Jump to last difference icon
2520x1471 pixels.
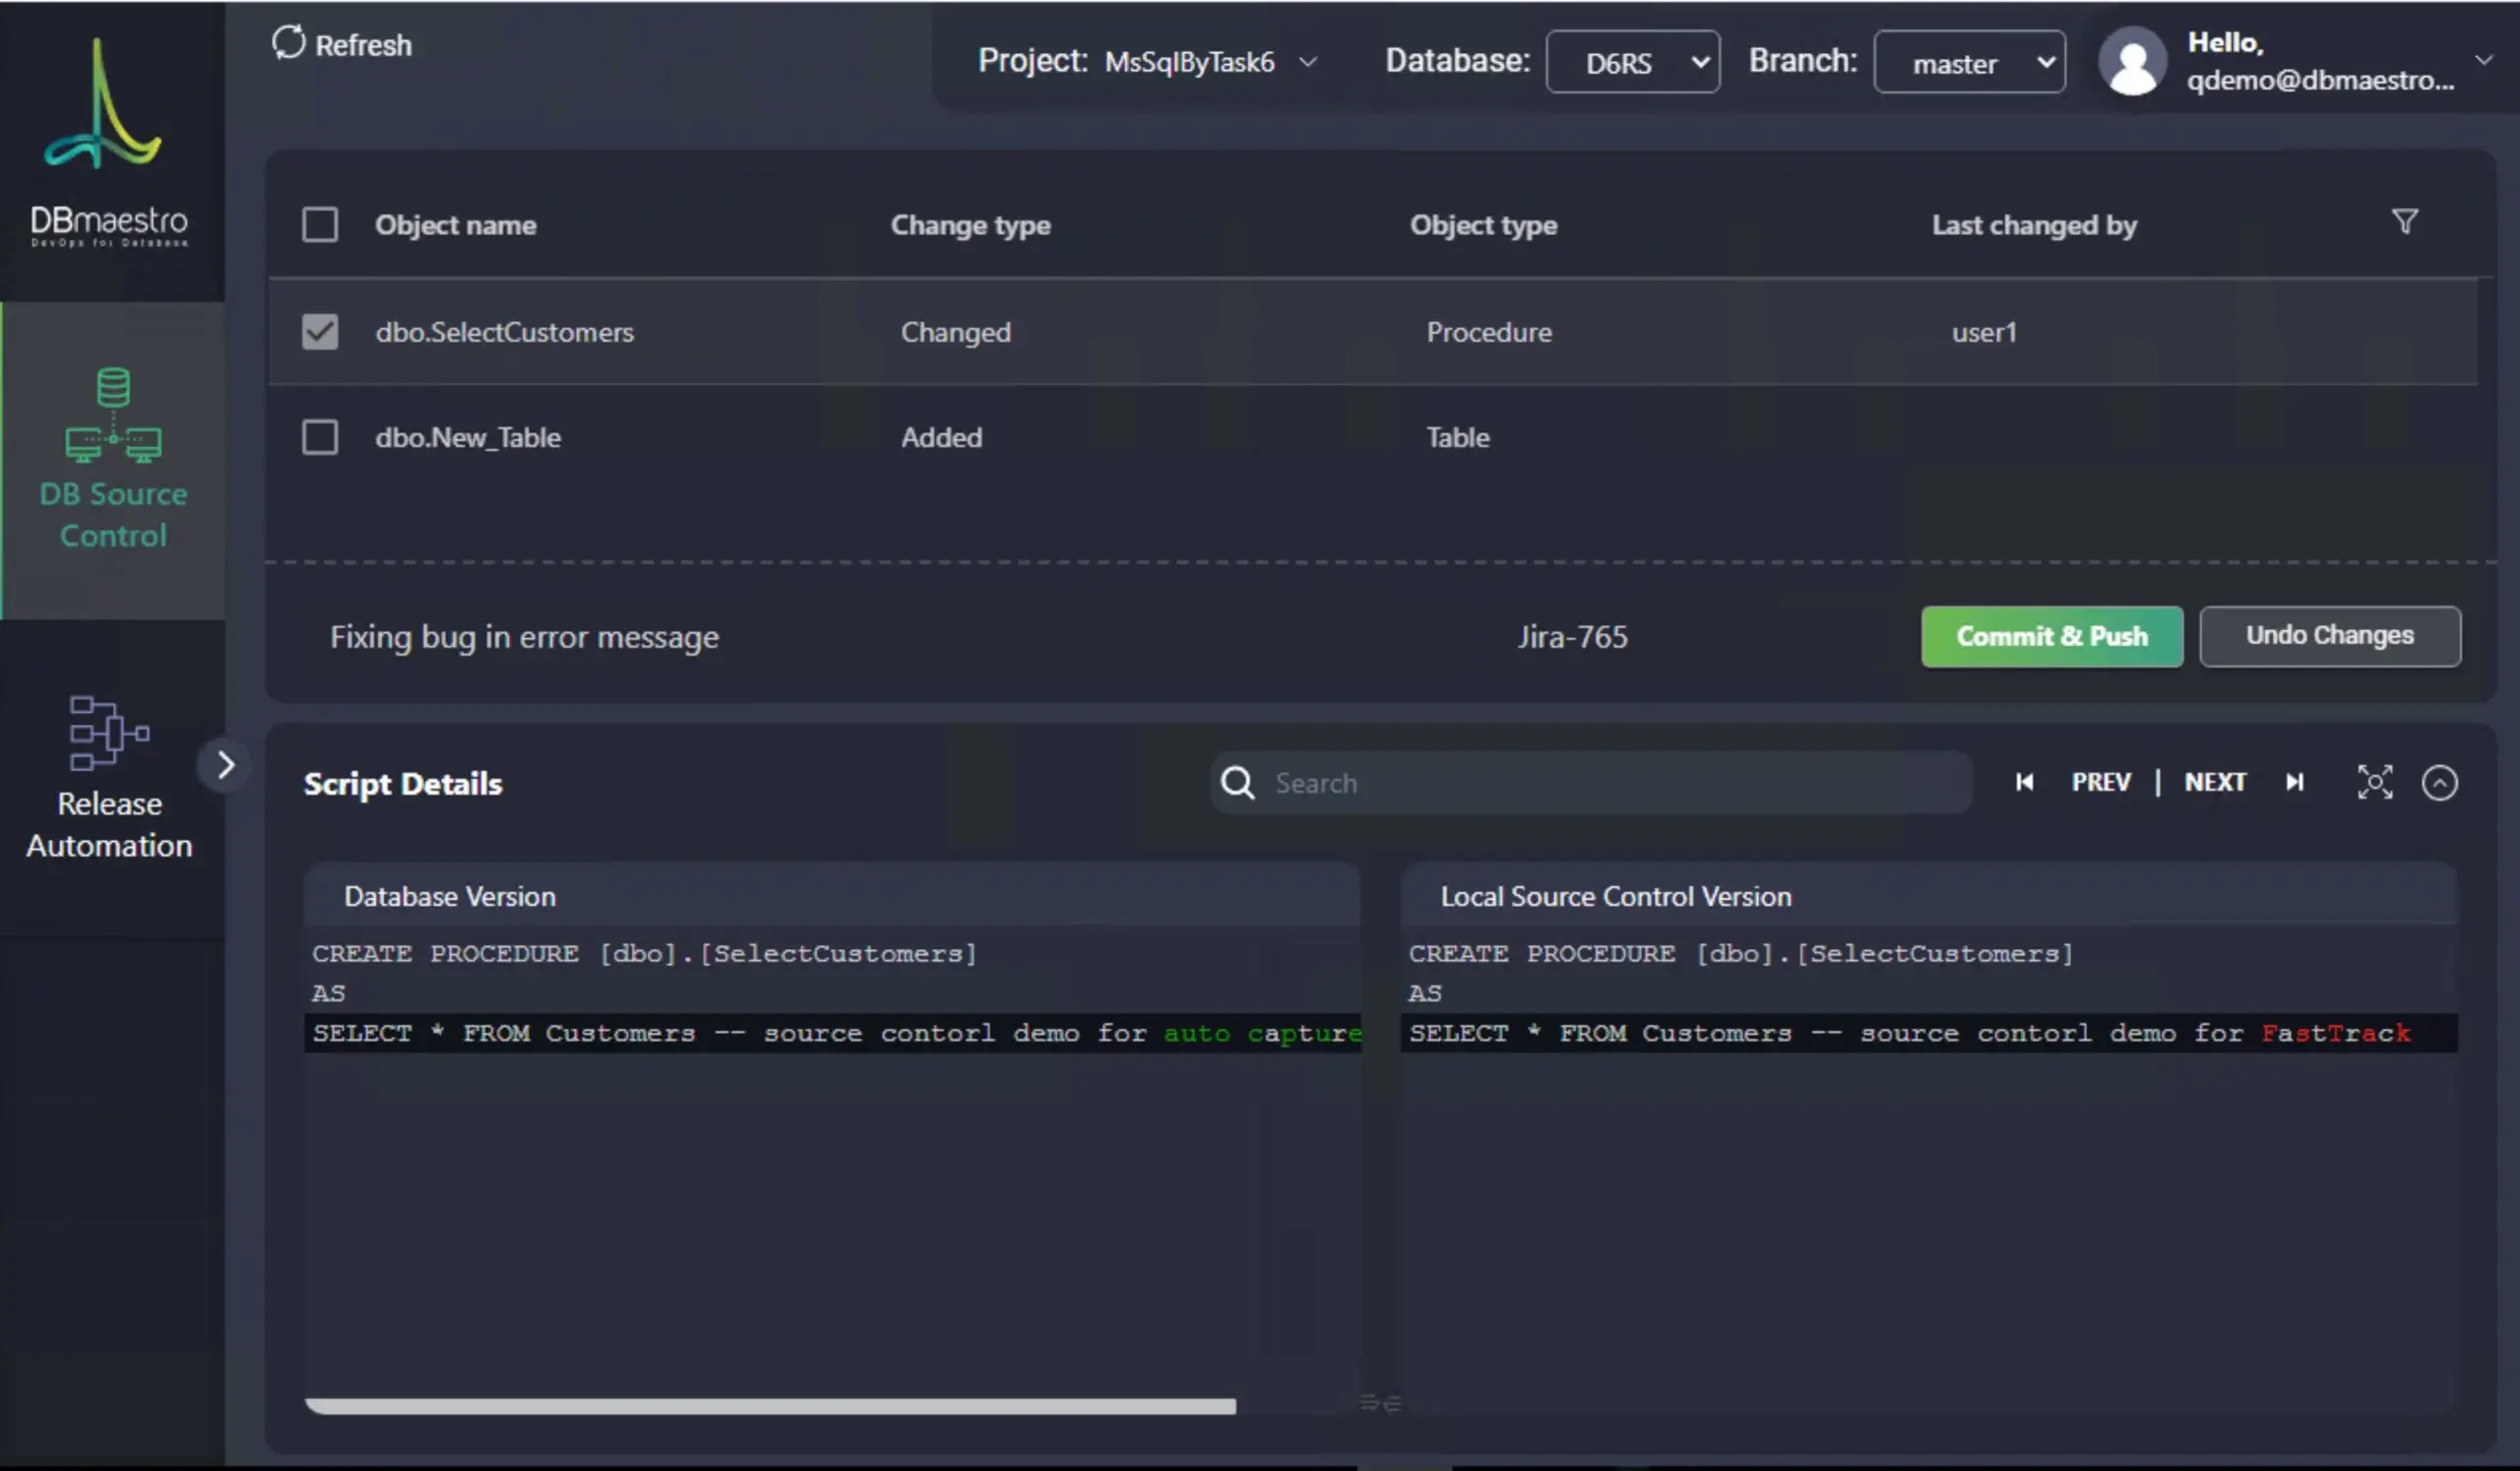click(2295, 782)
